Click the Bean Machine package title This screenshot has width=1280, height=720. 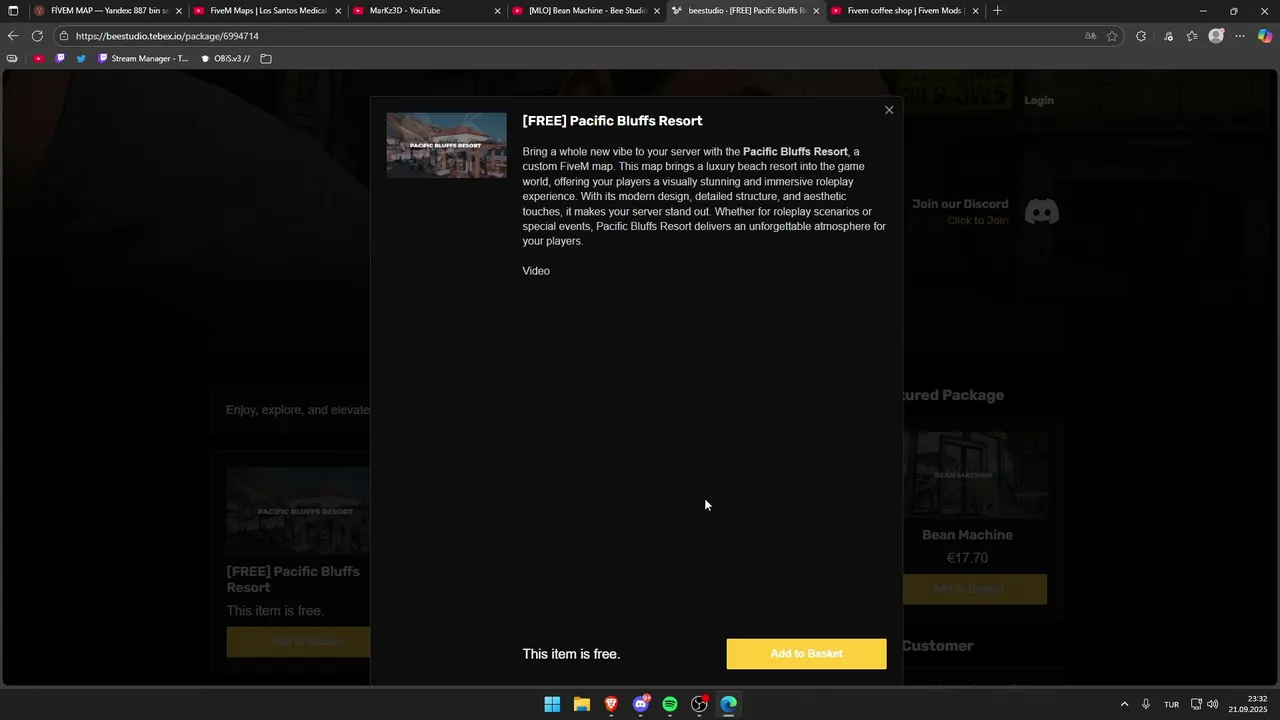967,535
